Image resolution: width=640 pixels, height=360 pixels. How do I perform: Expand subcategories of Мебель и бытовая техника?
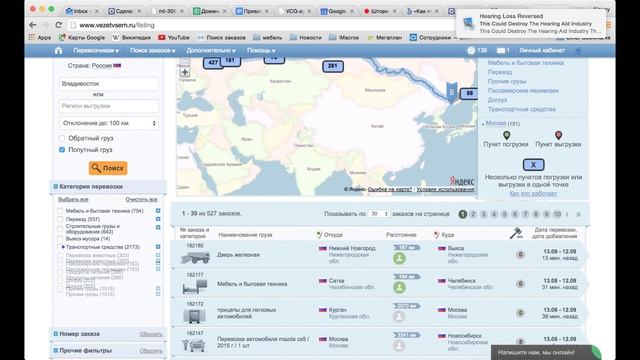click(x=158, y=211)
